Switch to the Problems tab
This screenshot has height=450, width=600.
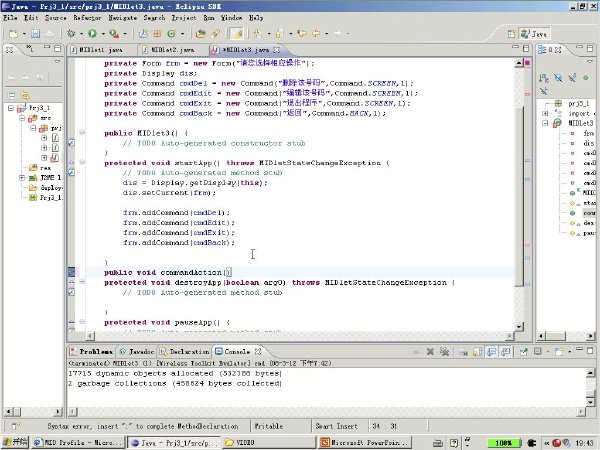91,351
